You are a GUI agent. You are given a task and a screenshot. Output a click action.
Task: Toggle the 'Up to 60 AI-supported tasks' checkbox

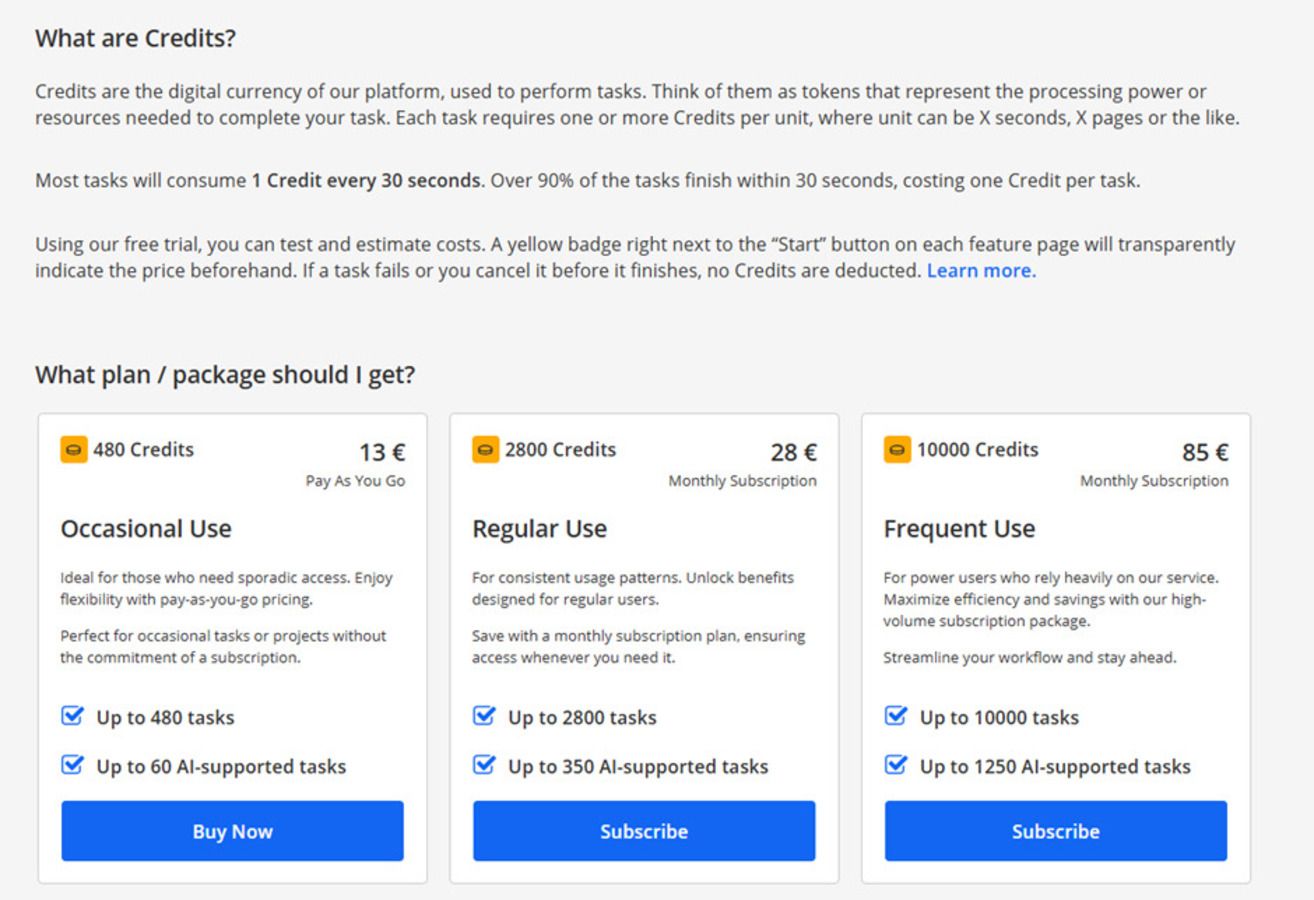(x=72, y=765)
